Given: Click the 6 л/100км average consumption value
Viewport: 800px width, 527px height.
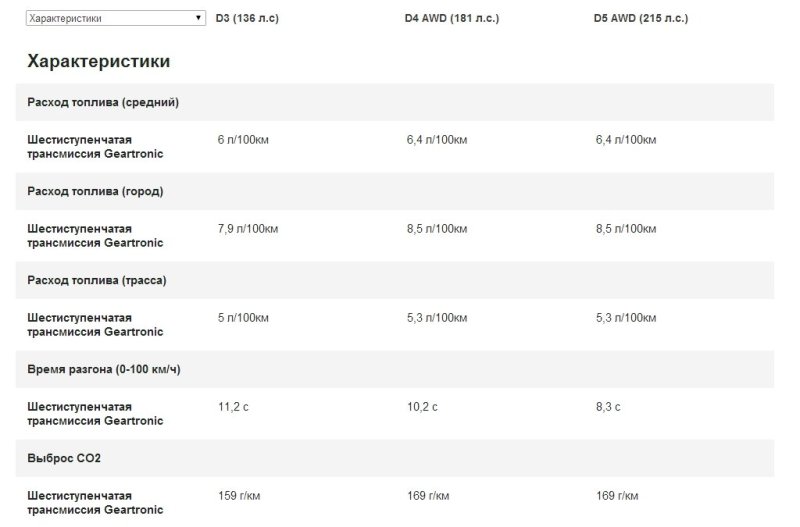Looking at the screenshot, I should click(244, 140).
